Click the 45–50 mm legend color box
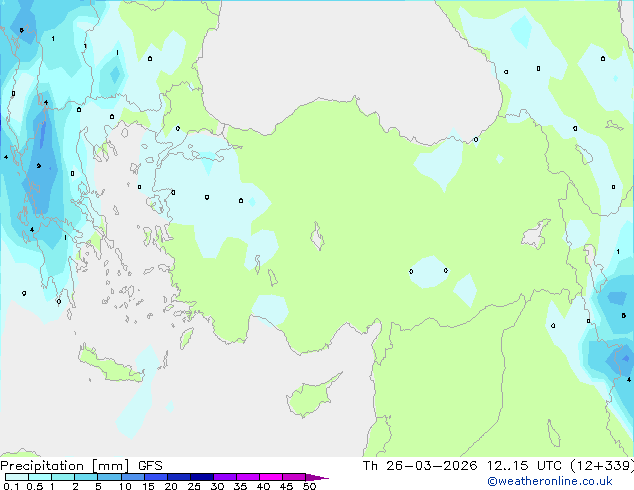 coord(294,477)
